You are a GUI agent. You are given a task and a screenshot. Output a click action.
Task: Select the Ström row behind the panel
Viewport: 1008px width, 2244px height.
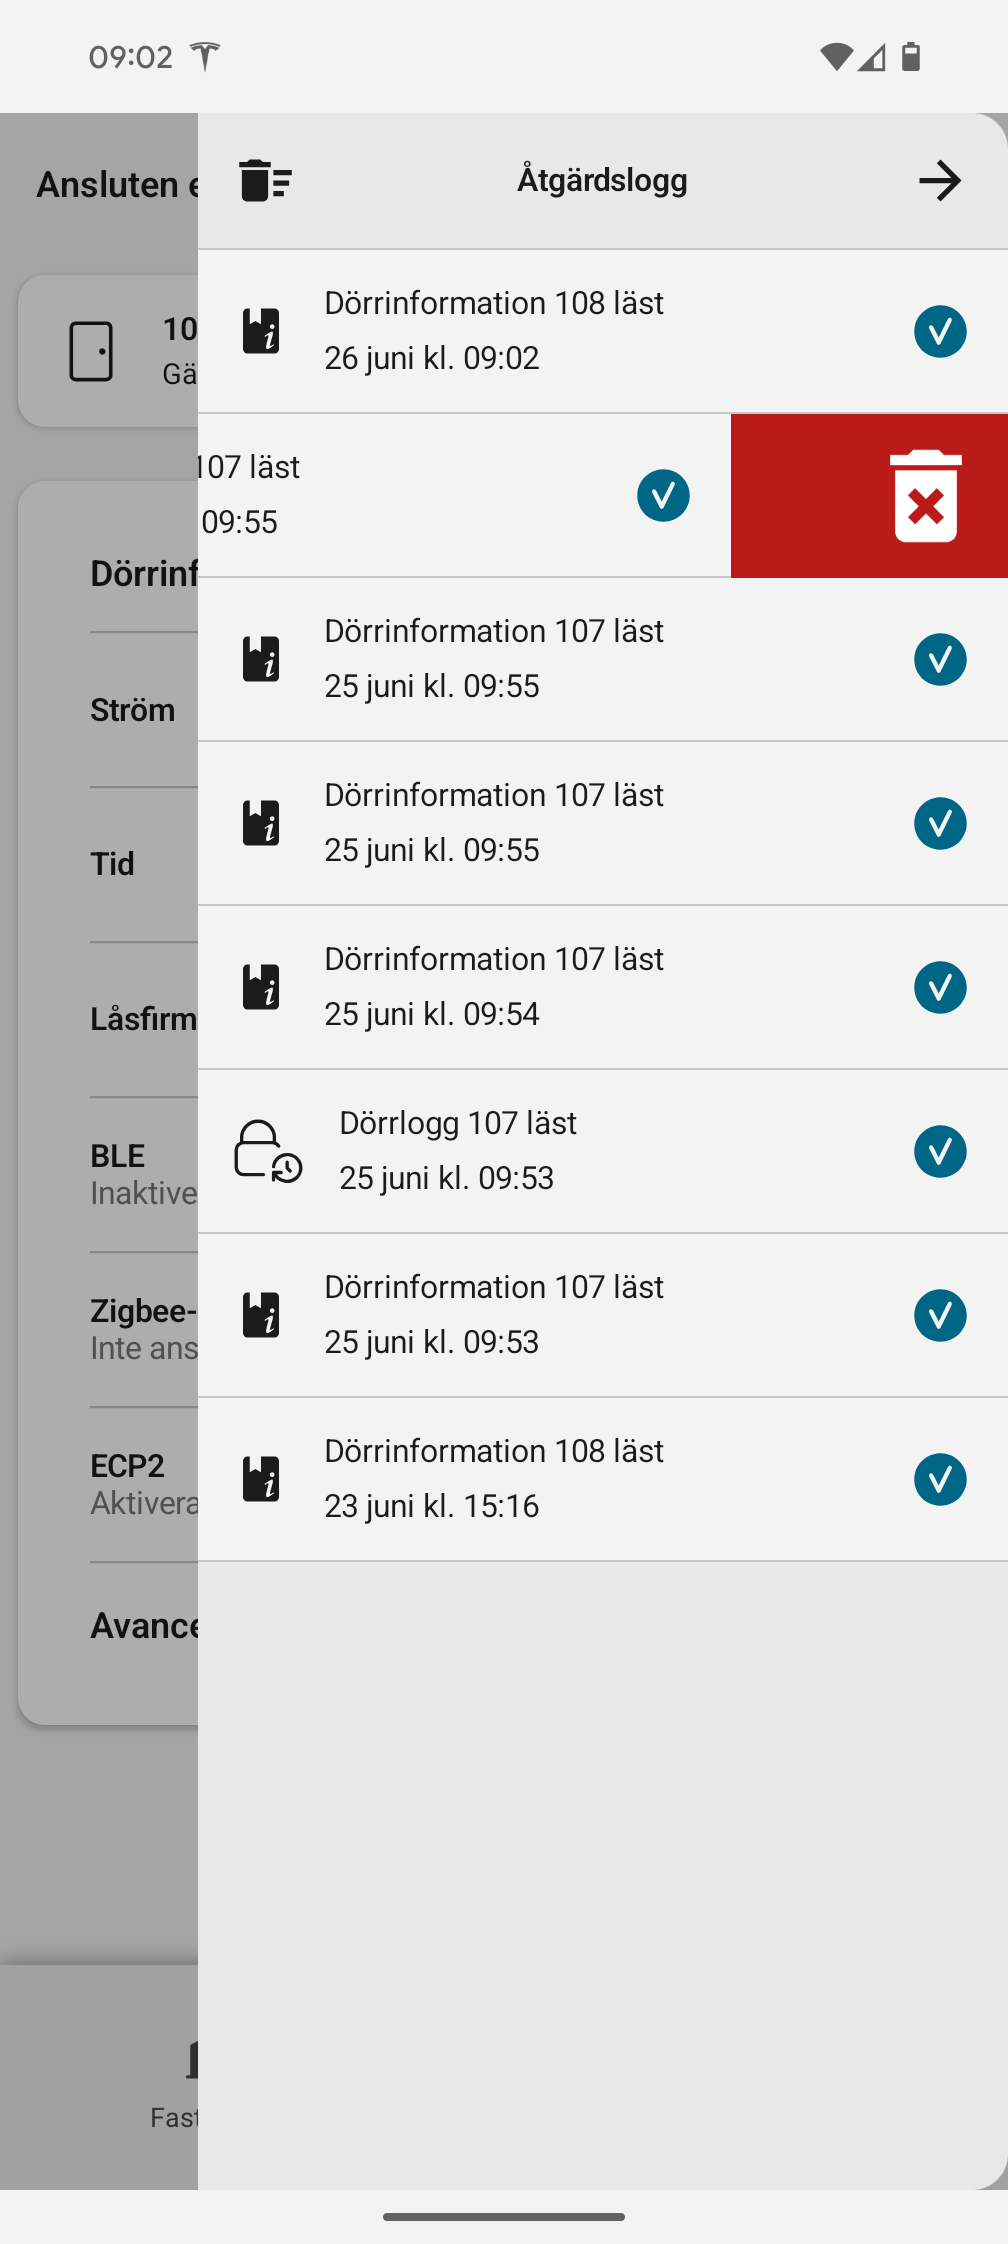click(x=133, y=710)
